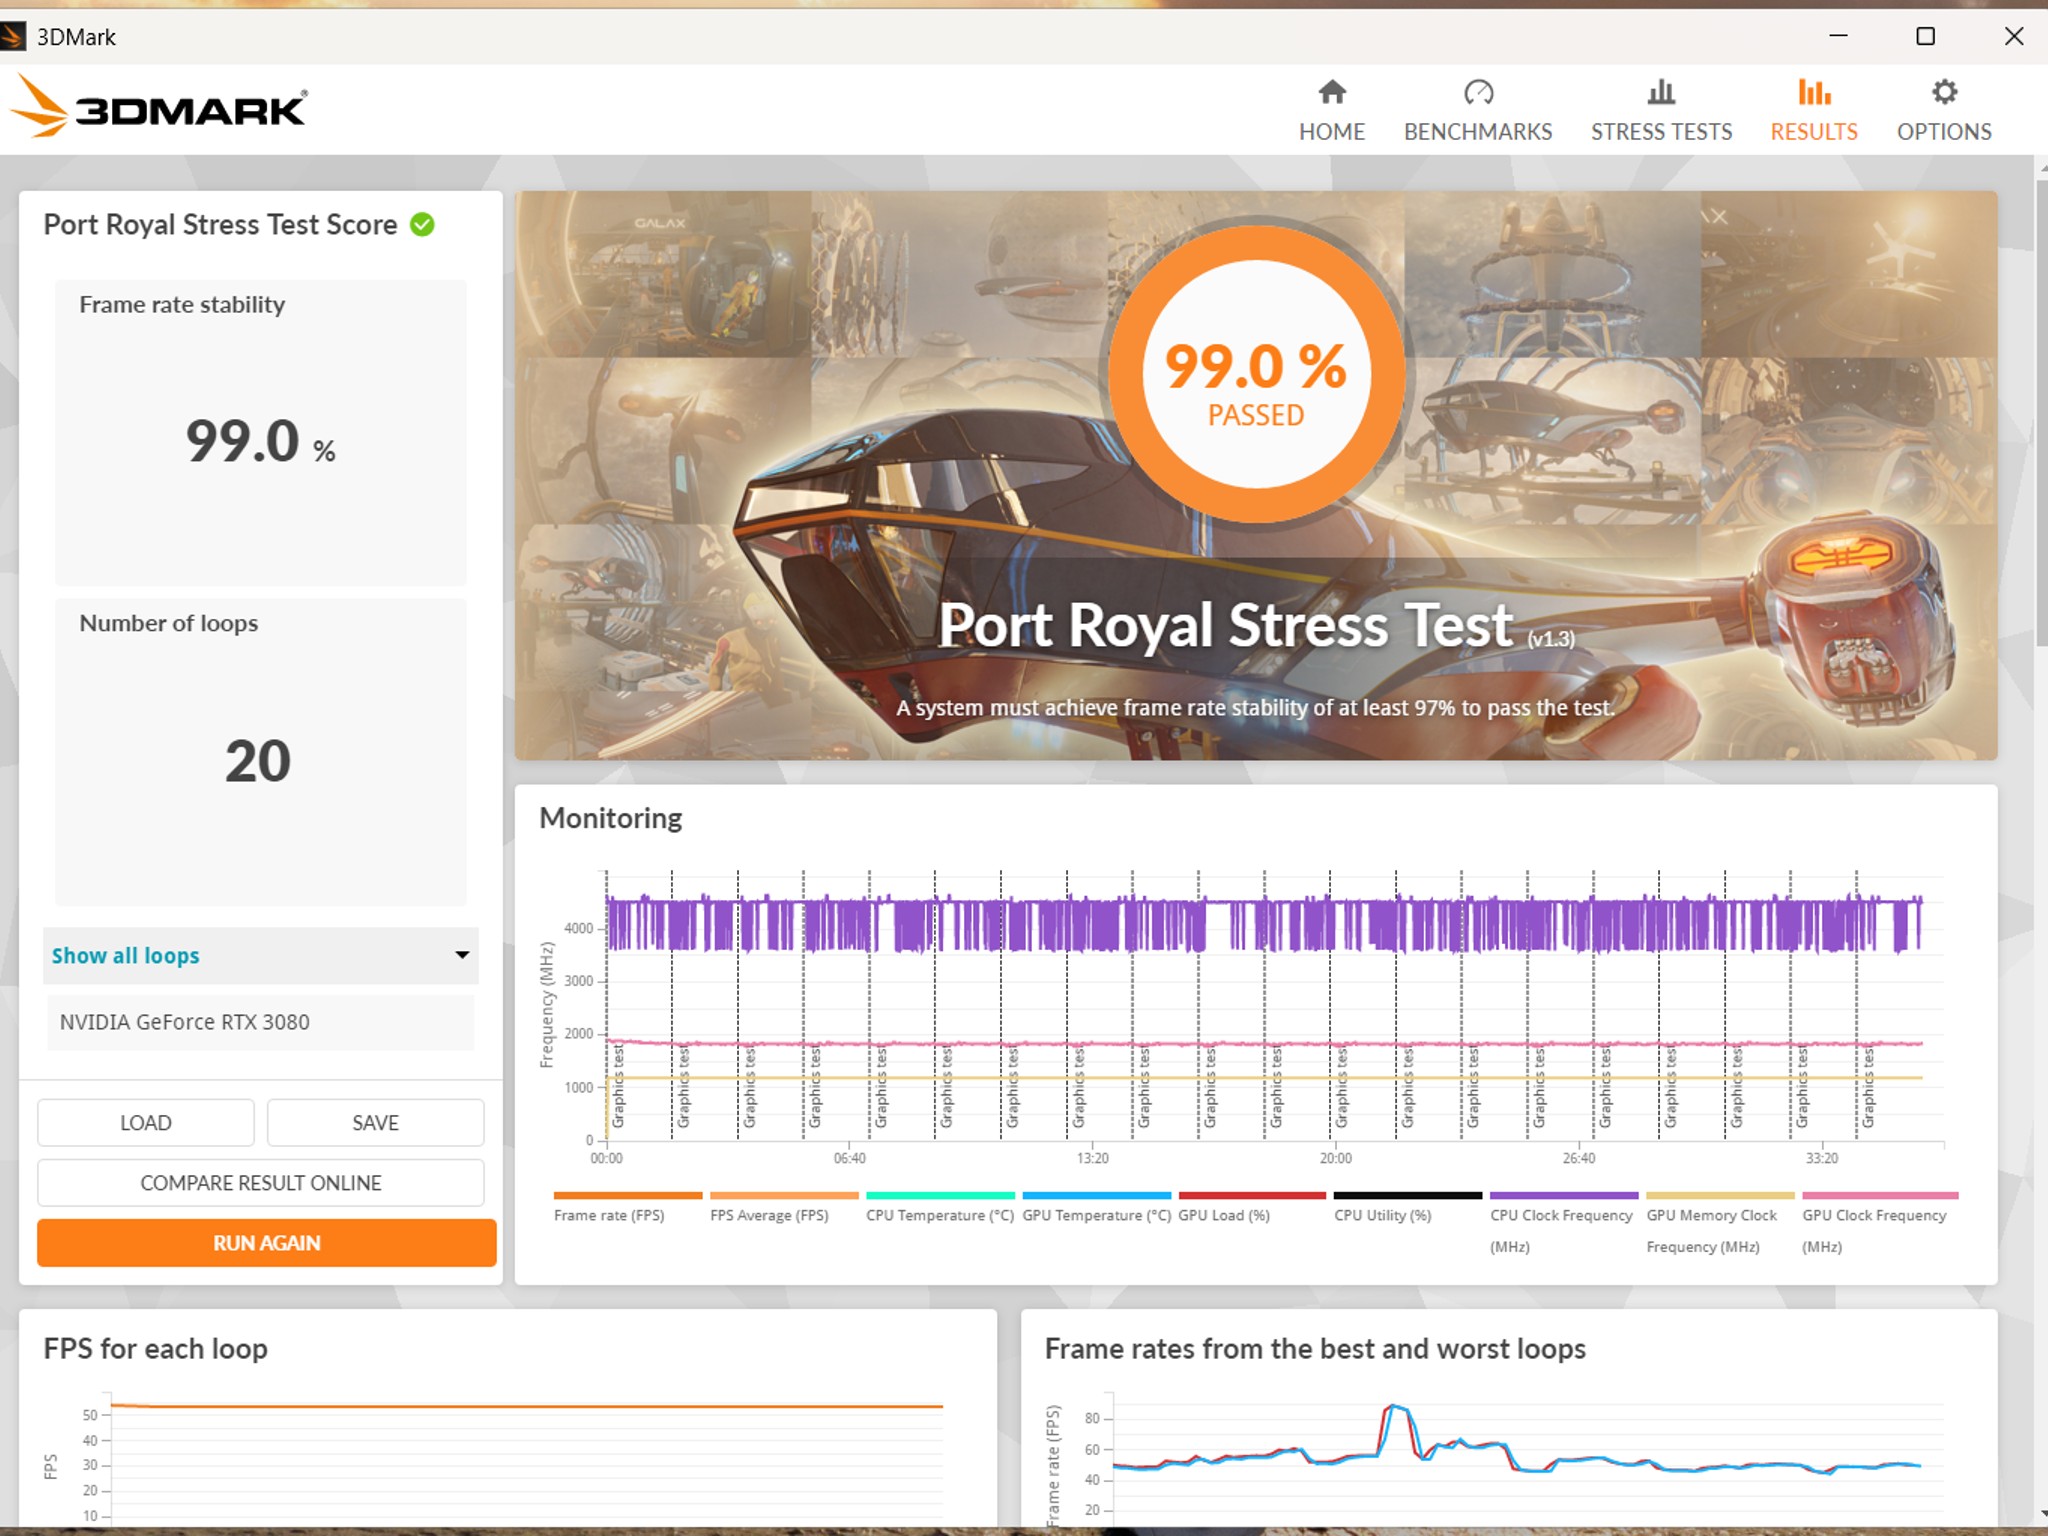Click the LOAD button

[x=146, y=1123]
